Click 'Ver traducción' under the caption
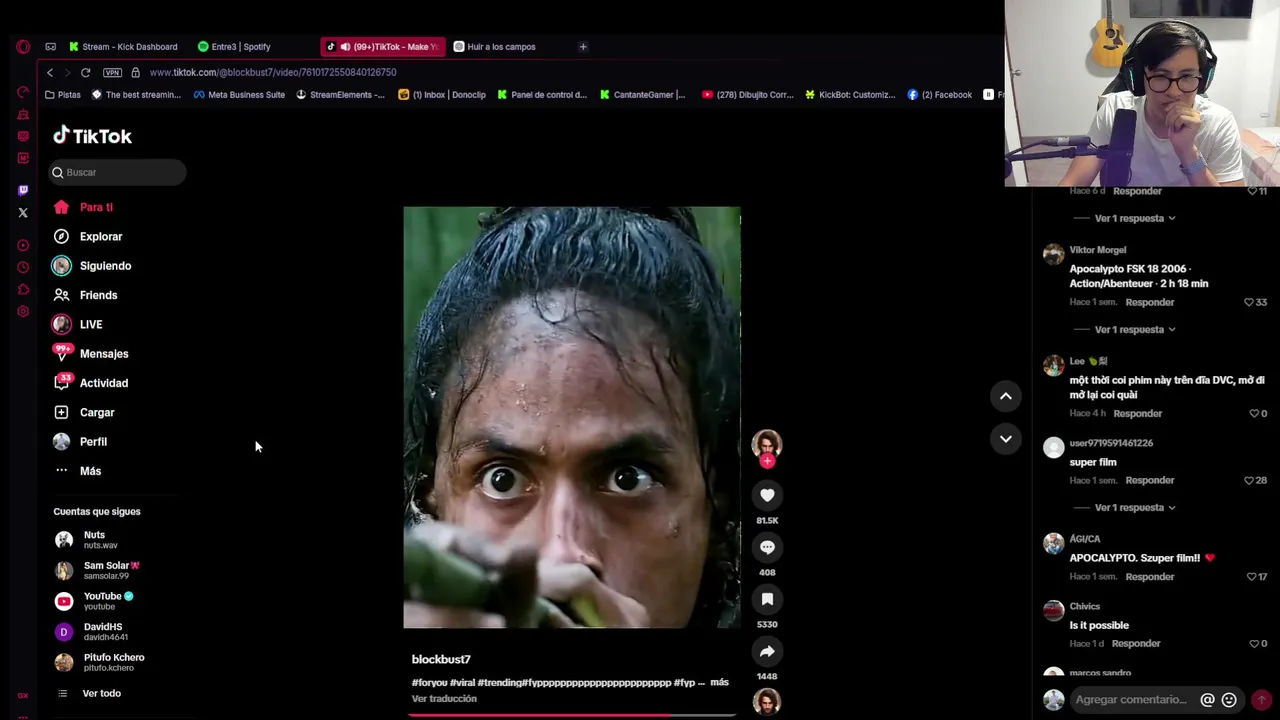 (x=444, y=698)
